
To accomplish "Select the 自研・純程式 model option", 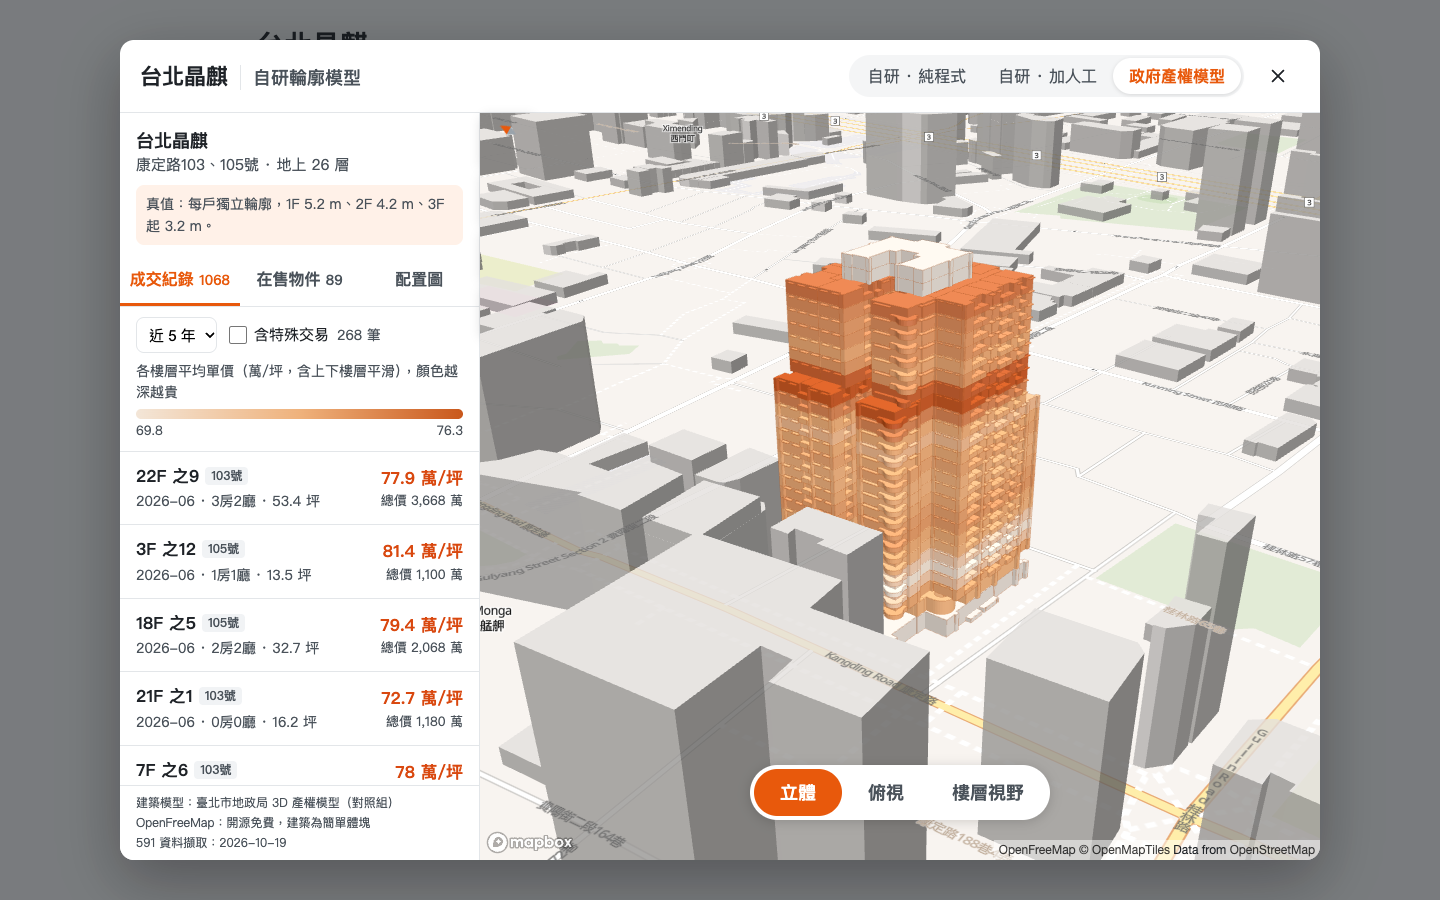I will [917, 76].
